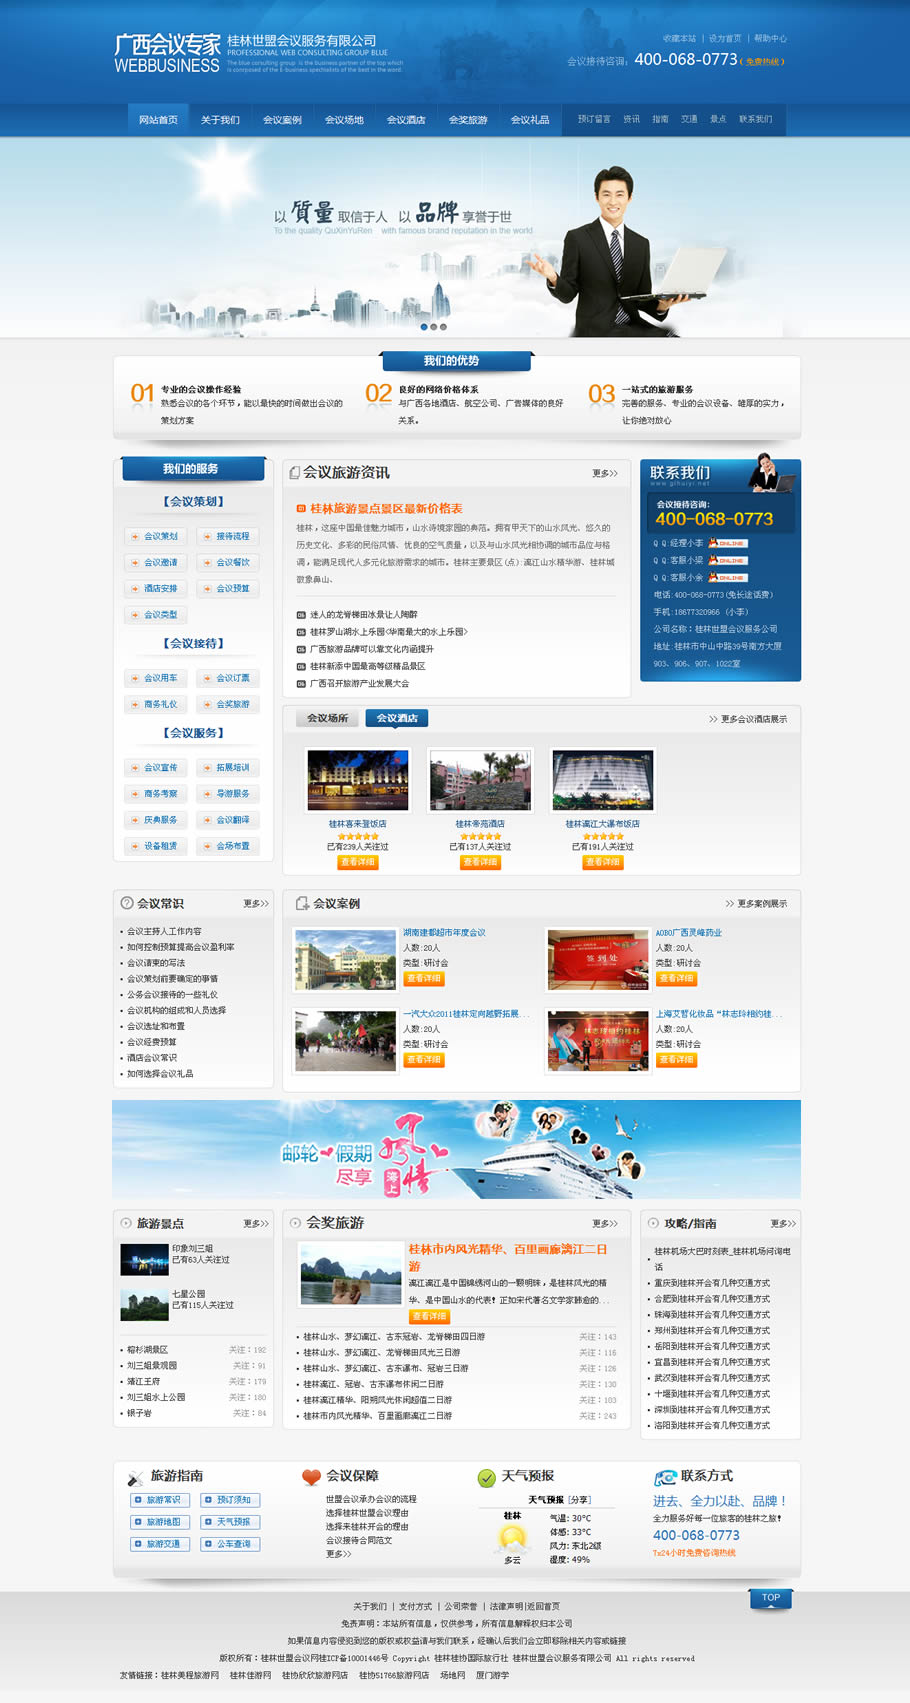
Task: Open 桂林旅游景点景区最新价格表 headline
Action: pos(386,508)
